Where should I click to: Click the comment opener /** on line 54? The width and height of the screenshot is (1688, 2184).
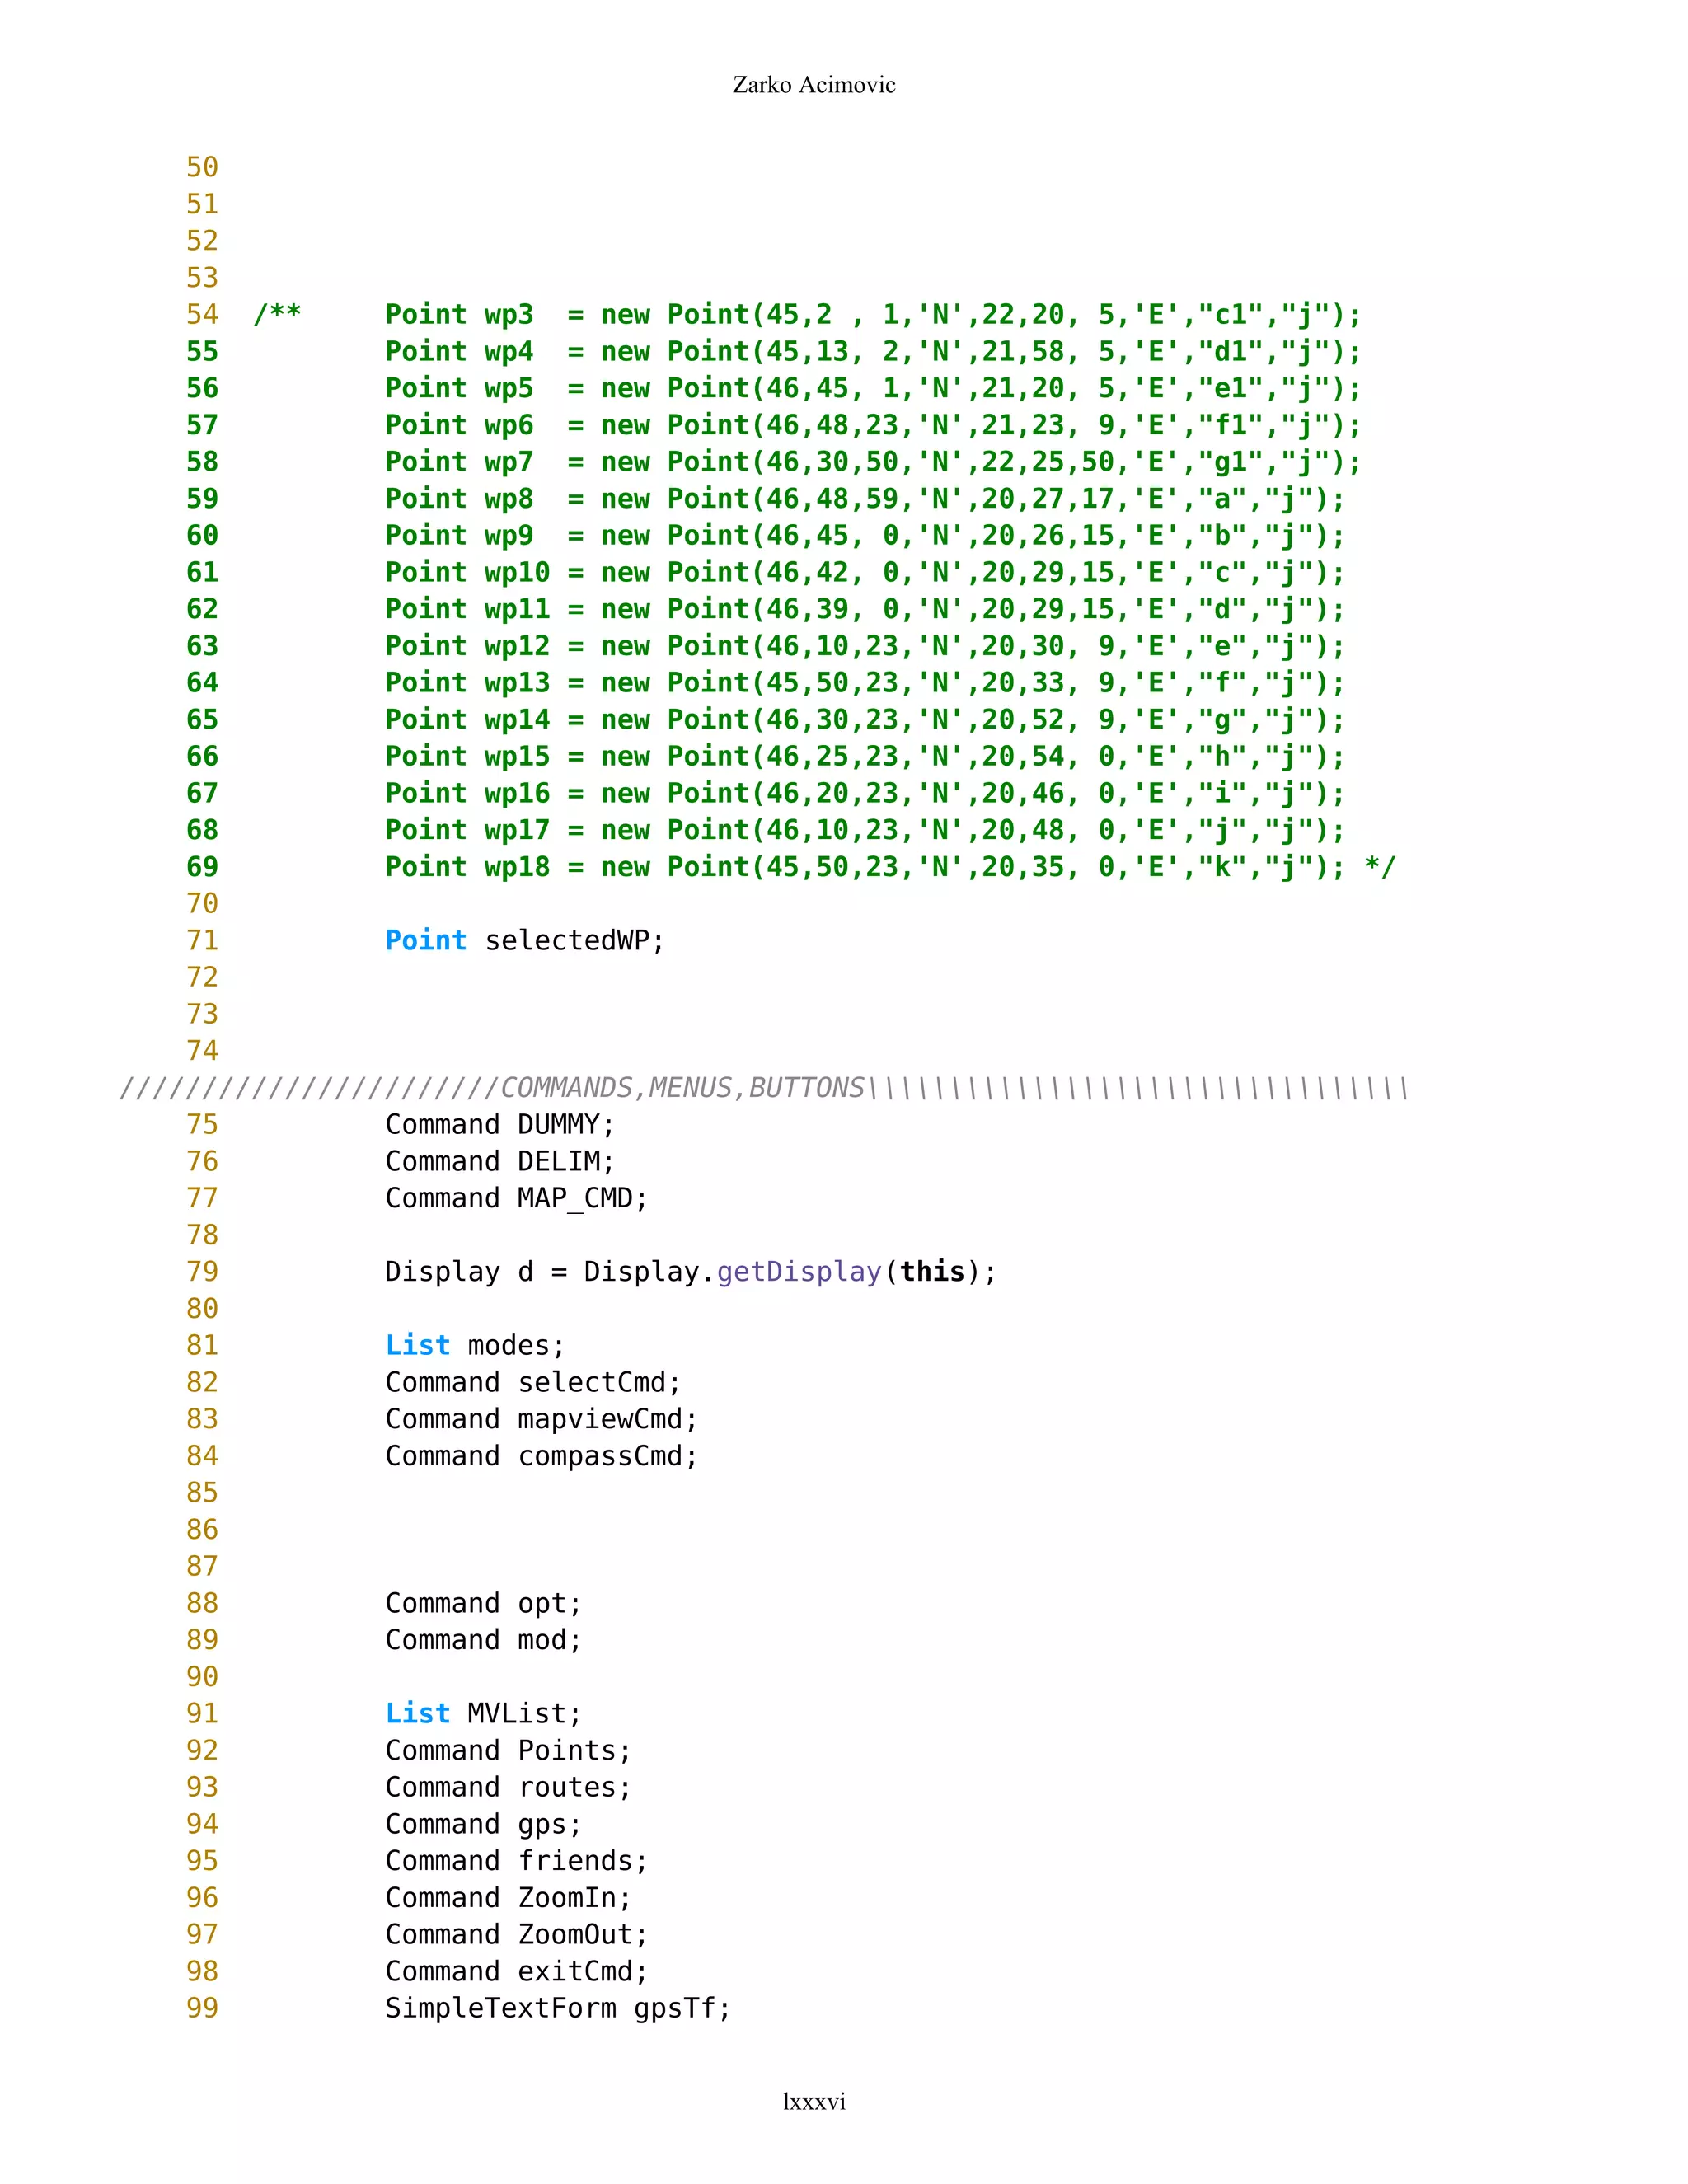[277, 314]
